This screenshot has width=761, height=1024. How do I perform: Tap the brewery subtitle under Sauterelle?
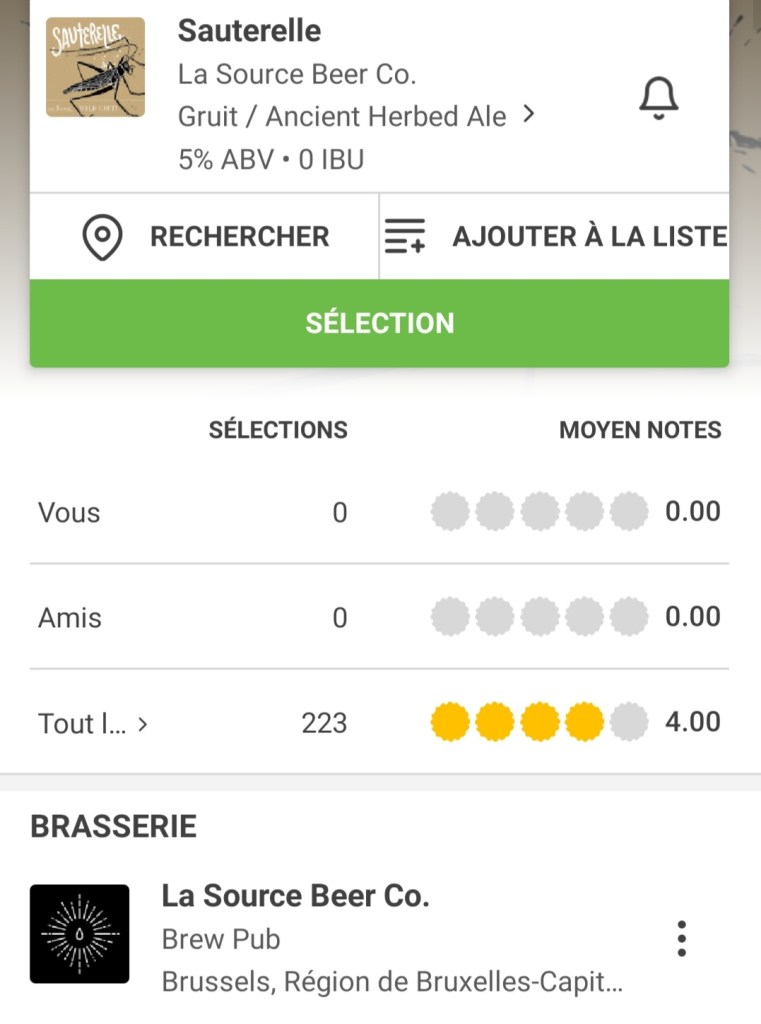pyautogui.click(x=296, y=74)
